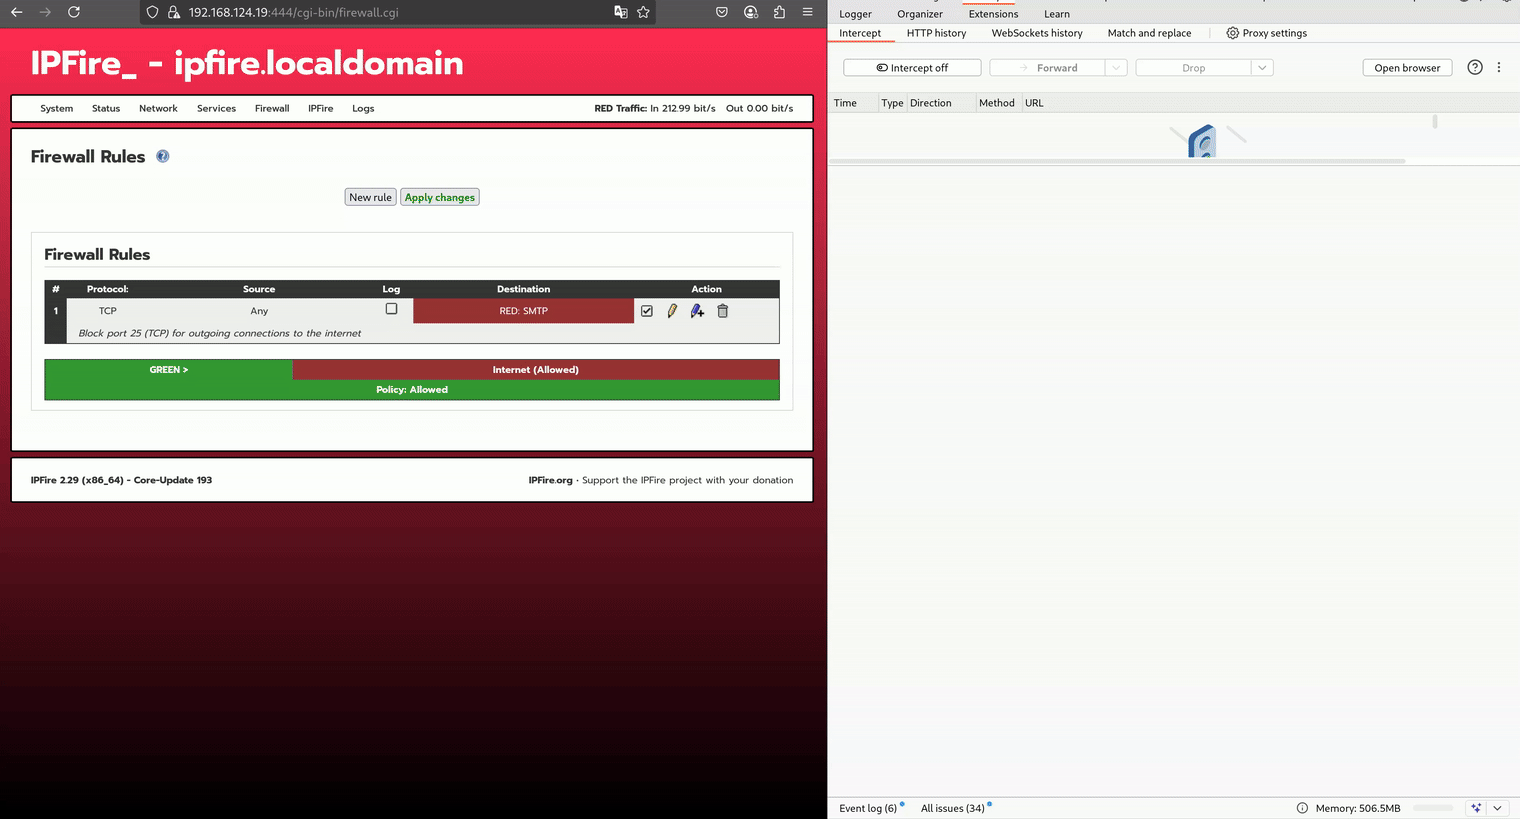Click the lock icon with connection warning
The width and height of the screenshot is (1520, 819).
pos(174,12)
